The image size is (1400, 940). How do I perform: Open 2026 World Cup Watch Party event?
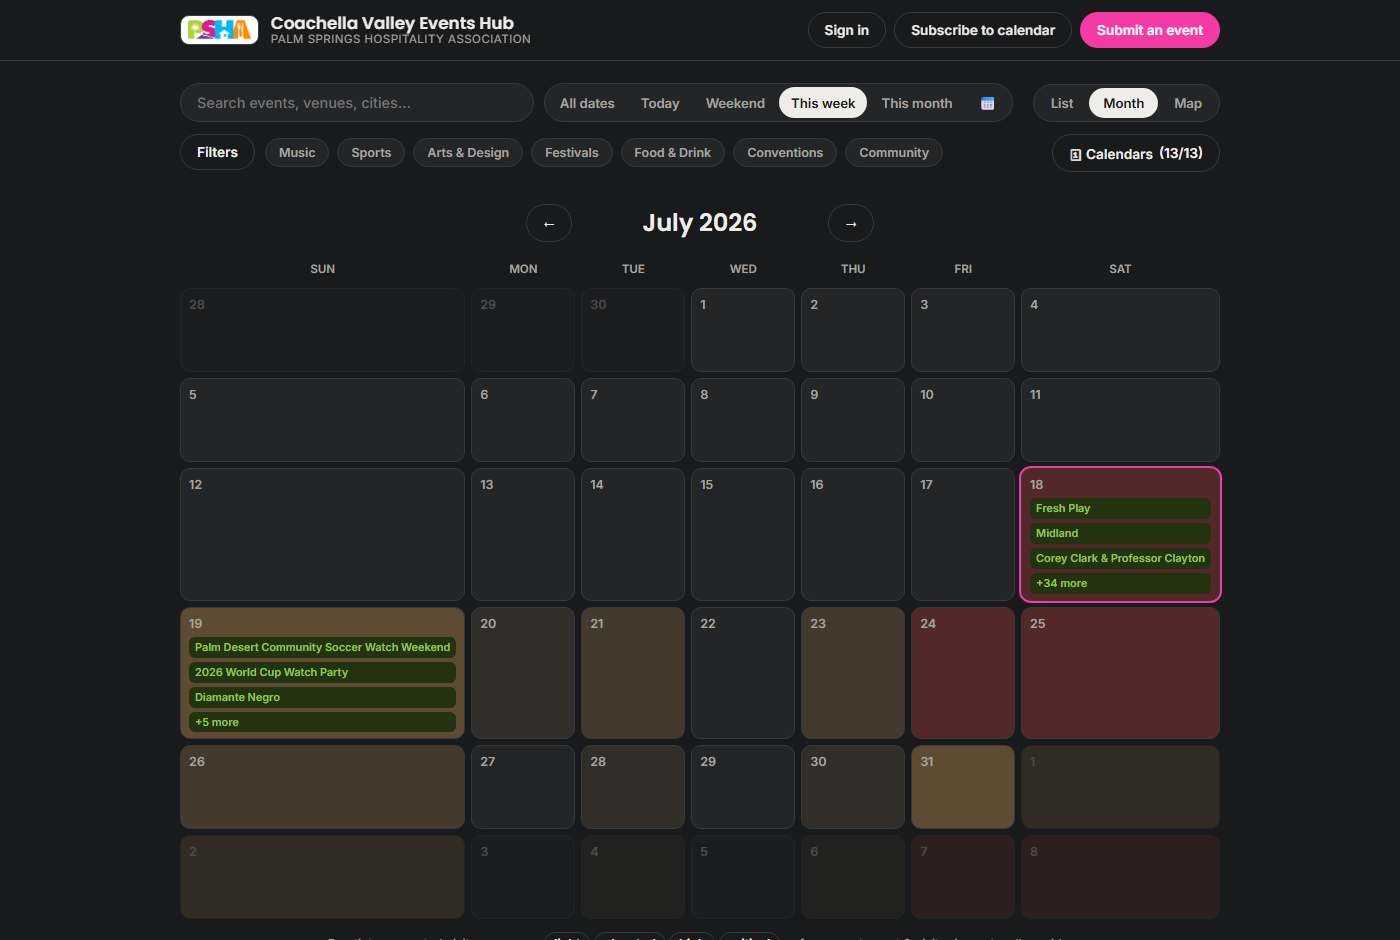[x=322, y=673]
